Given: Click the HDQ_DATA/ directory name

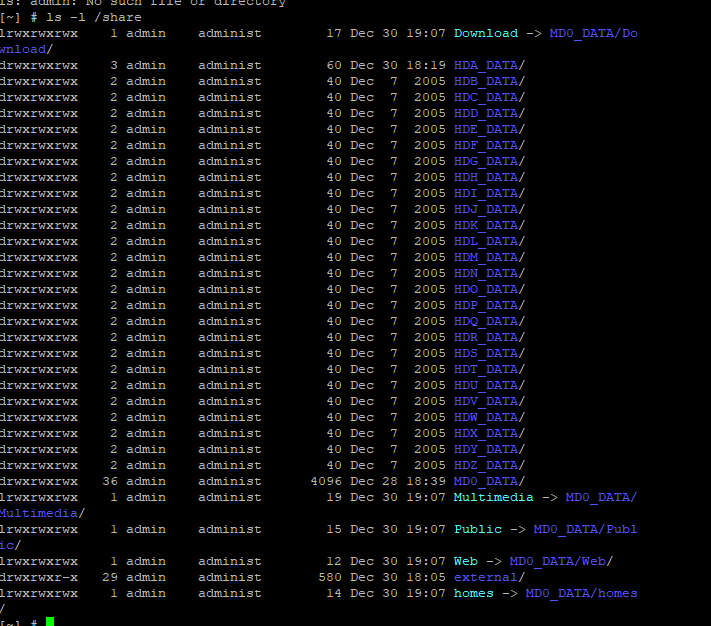Looking at the screenshot, I should pos(489,321).
